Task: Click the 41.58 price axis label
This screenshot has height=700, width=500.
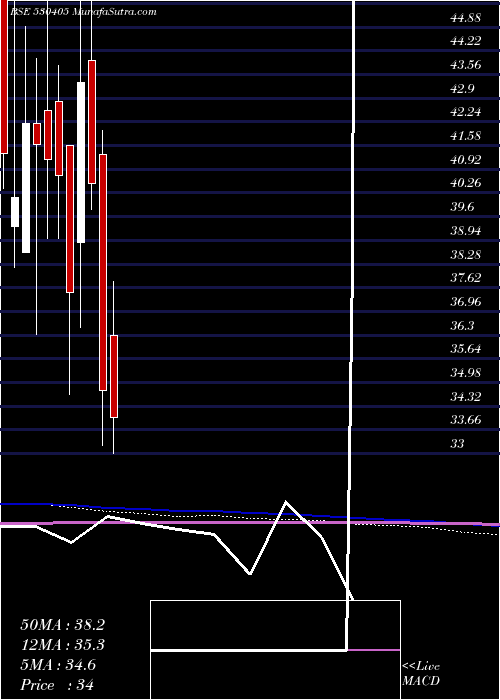Action: (x=466, y=136)
